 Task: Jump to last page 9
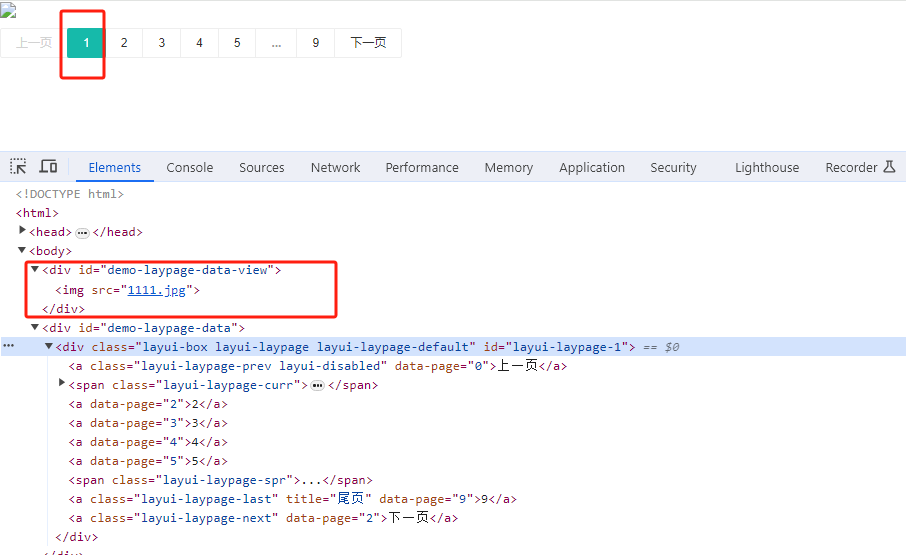(315, 43)
